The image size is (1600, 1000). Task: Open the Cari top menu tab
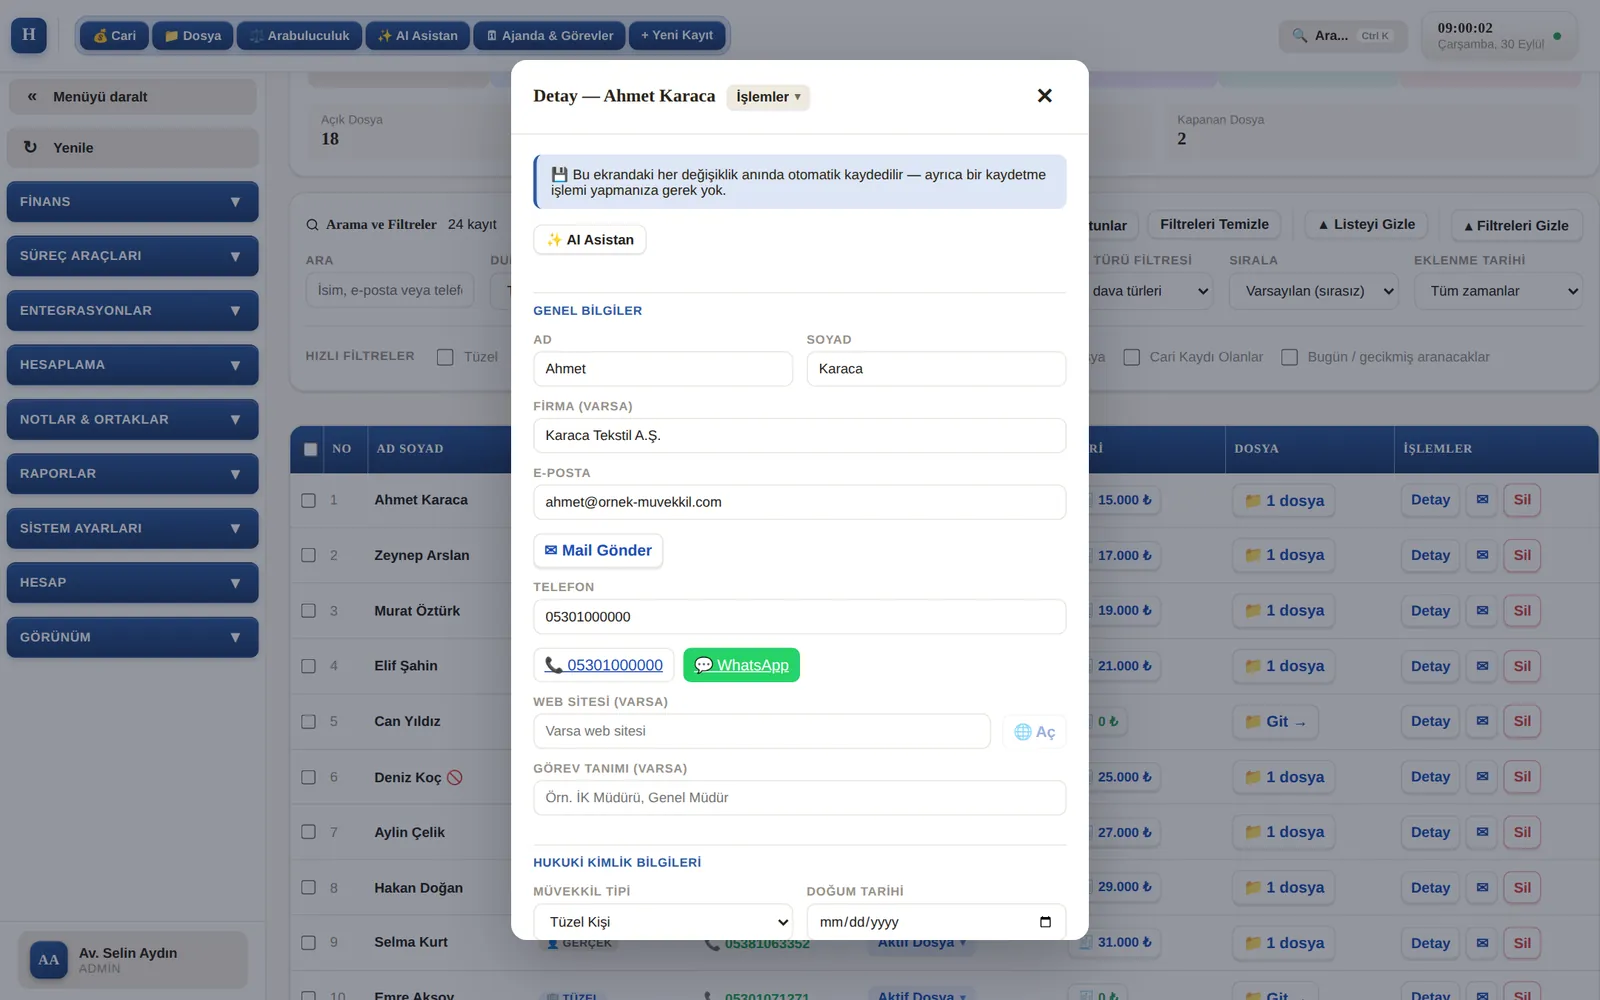pos(114,36)
